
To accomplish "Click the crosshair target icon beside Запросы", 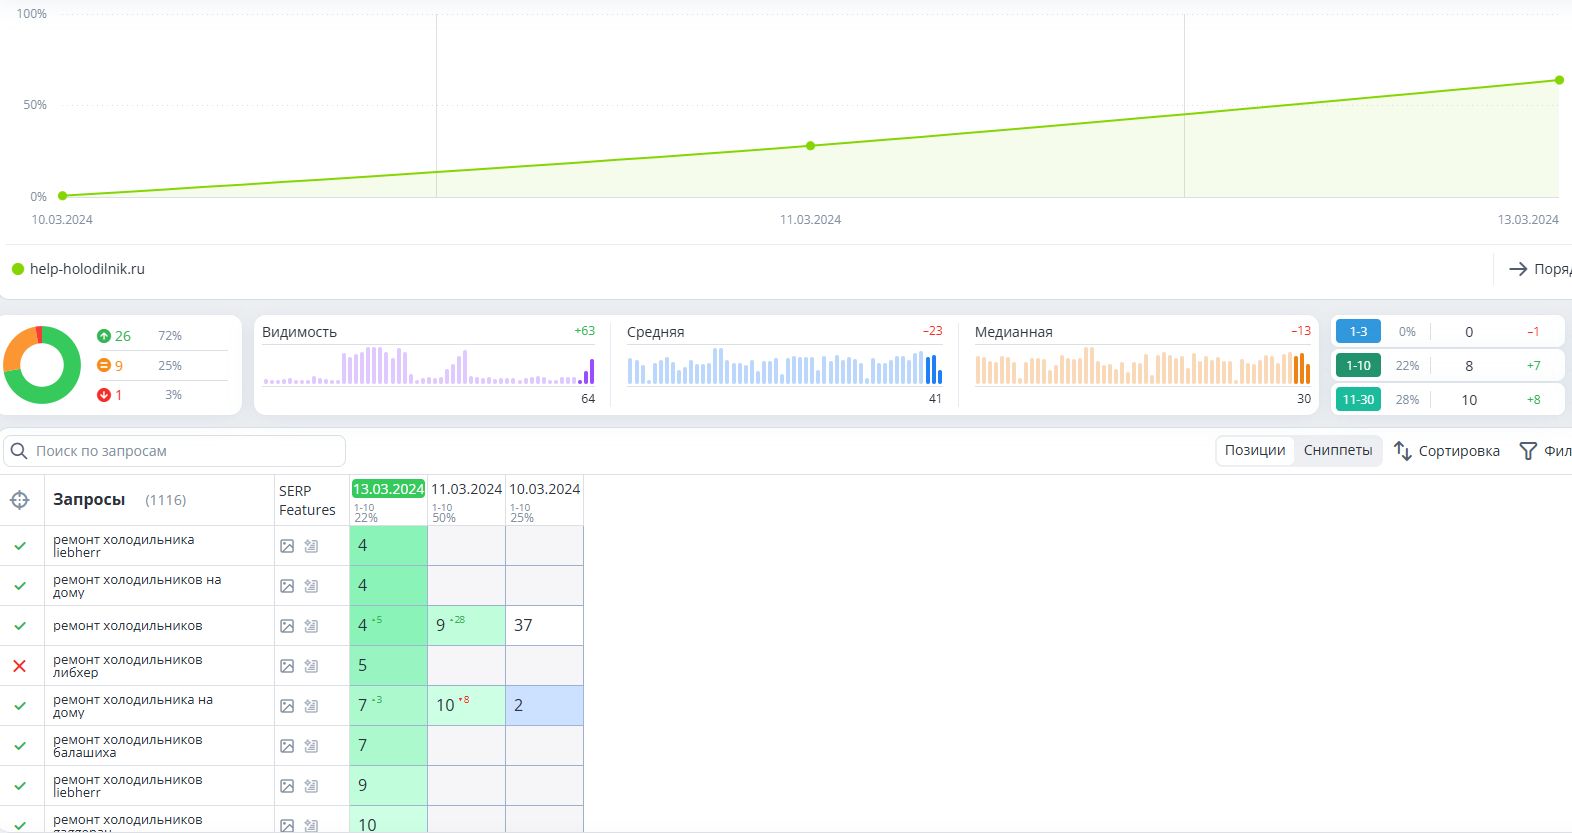I will (19, 499).
